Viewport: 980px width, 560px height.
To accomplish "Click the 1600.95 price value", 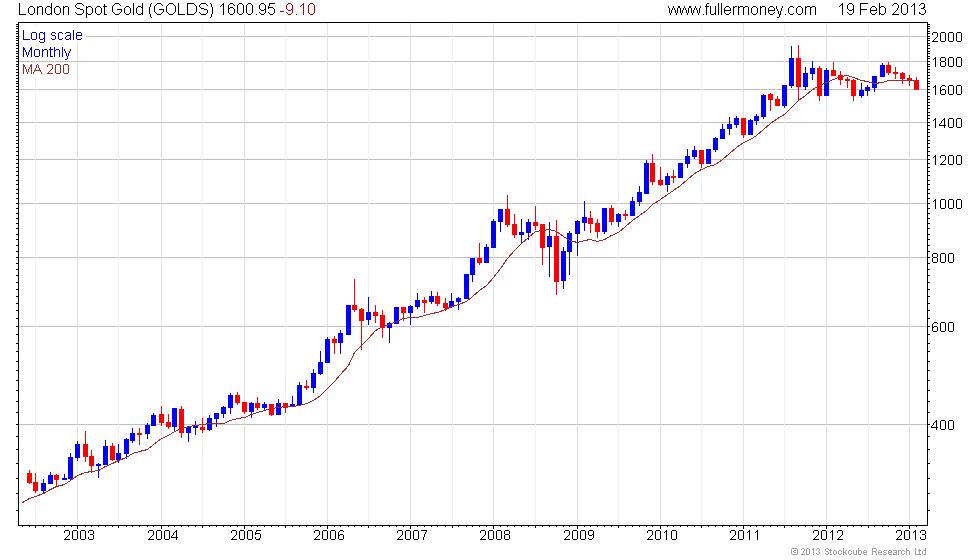I will point(247,9).
